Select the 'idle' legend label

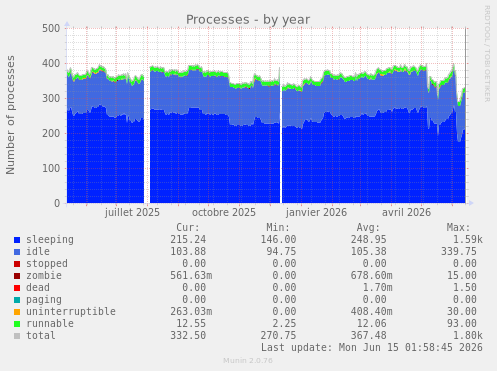click(x=38, y=252)
